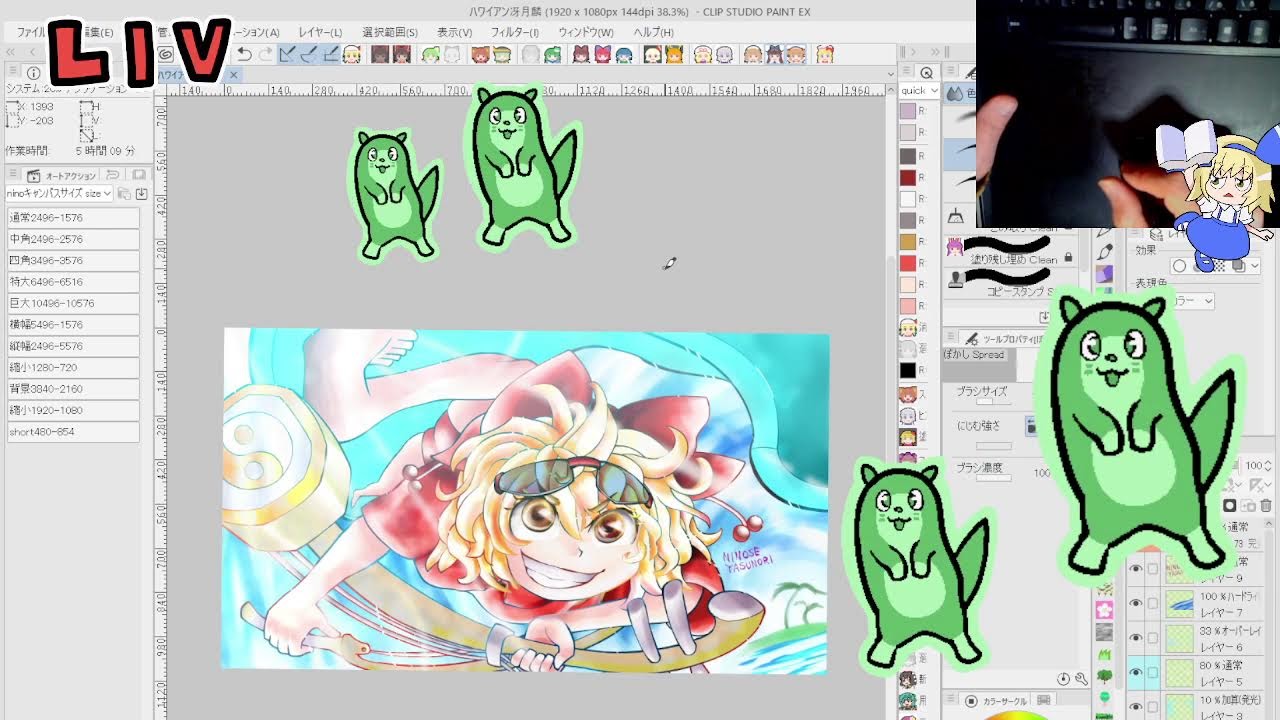Run the 背景3840-2160 auto action
The image size is (1280, 720).
(x=72, y=389)
